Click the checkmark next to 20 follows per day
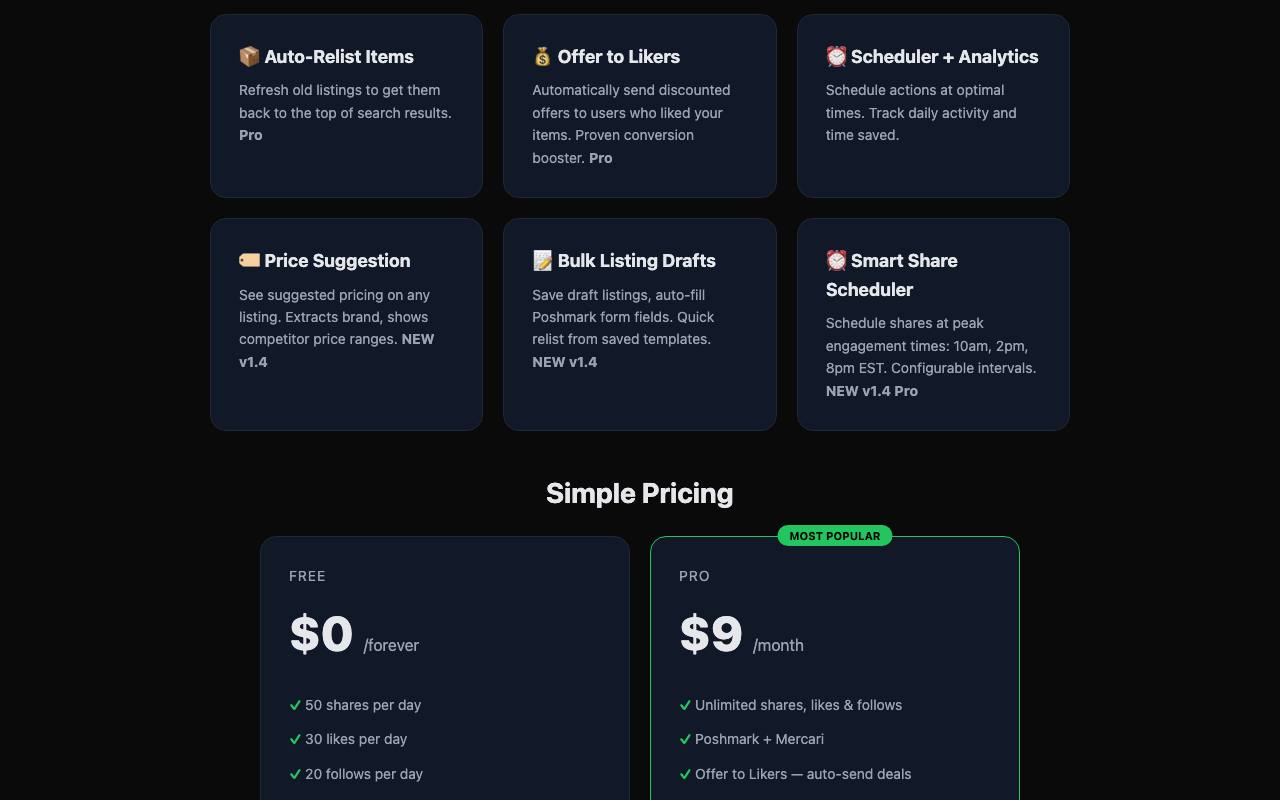 [x=295, y=774]
